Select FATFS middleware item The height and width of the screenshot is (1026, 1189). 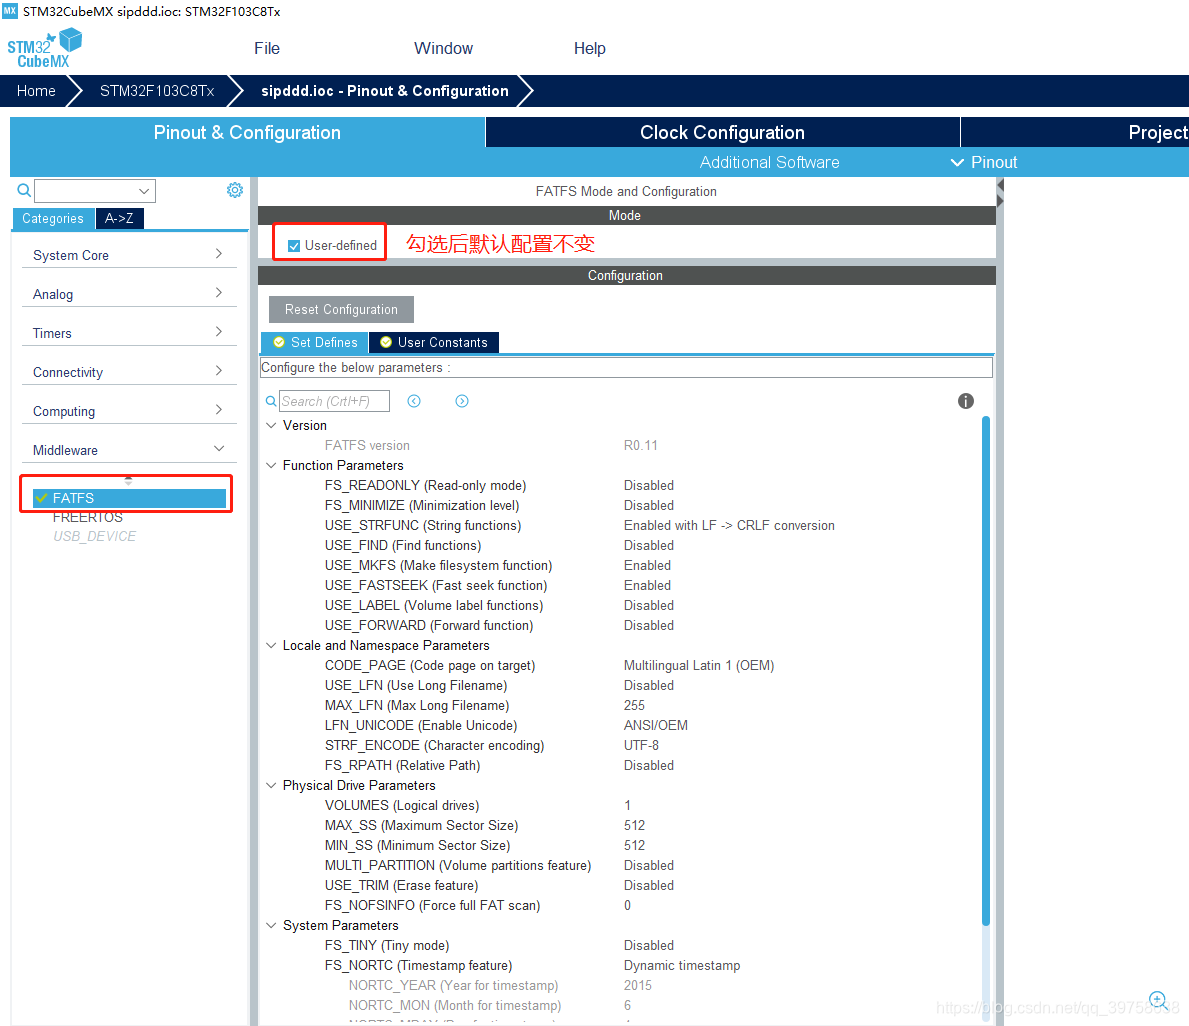[130, 498]
